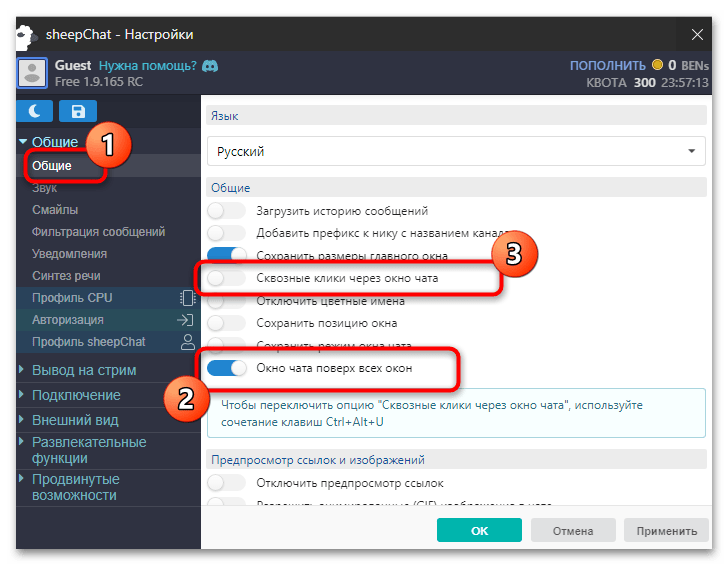Open Звук settings page
The width and height of the screenshot is (728, 565).
45,188
